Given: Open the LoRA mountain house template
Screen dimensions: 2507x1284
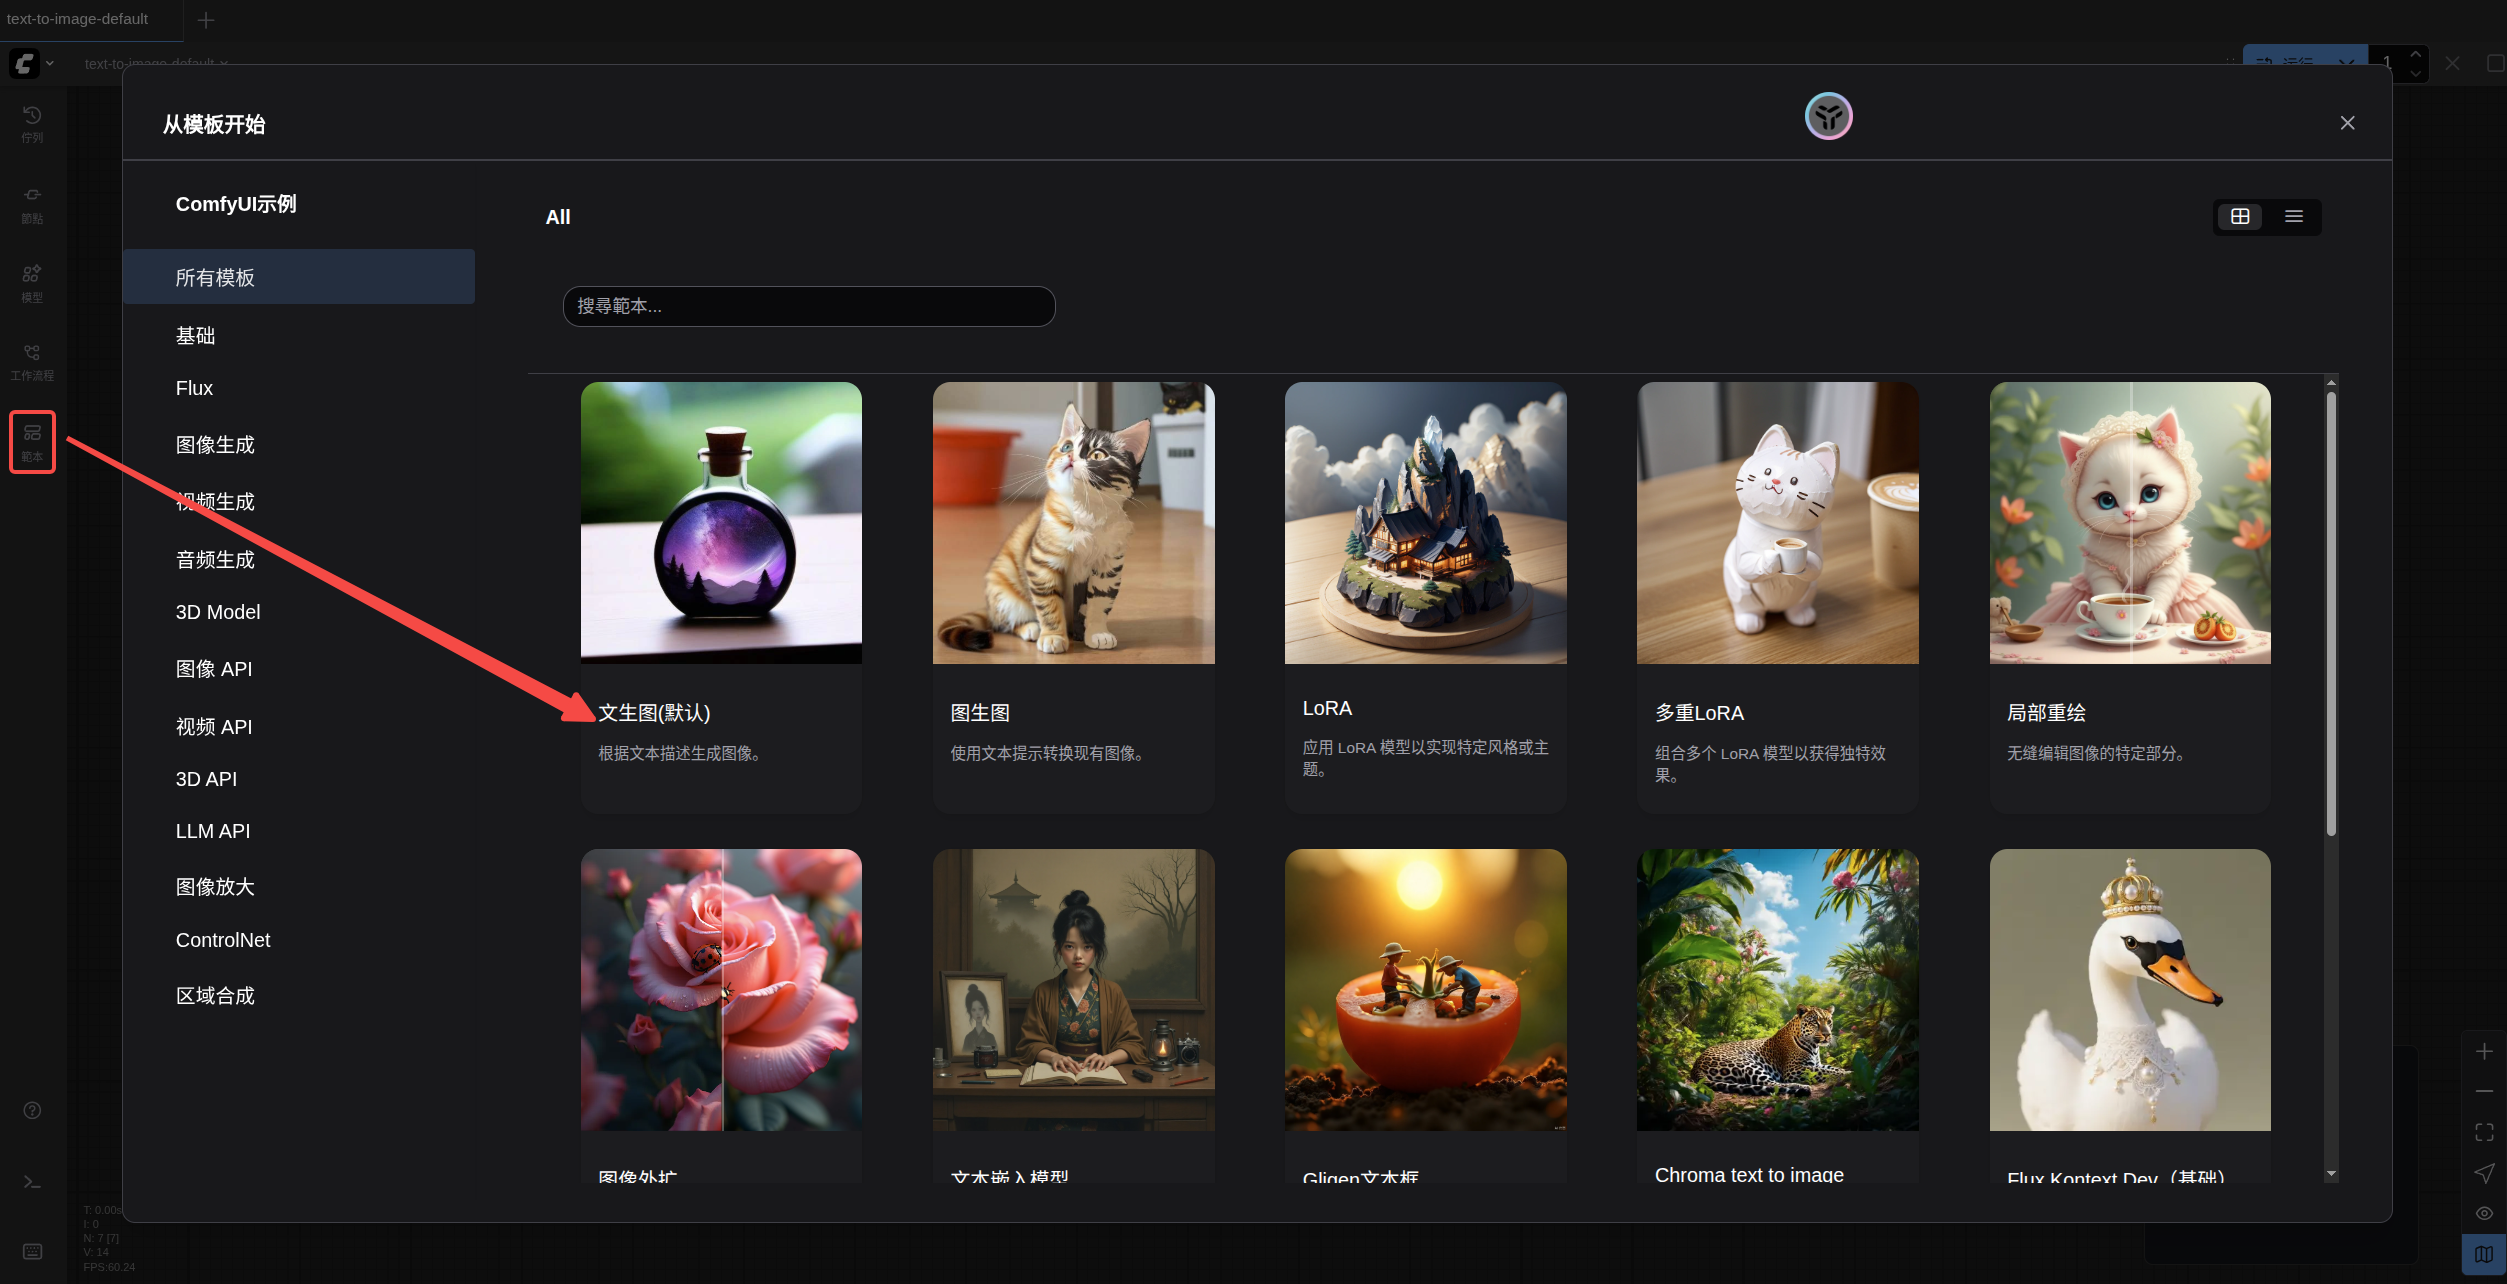Looking at the screenshot, I should pos(1425,523).
